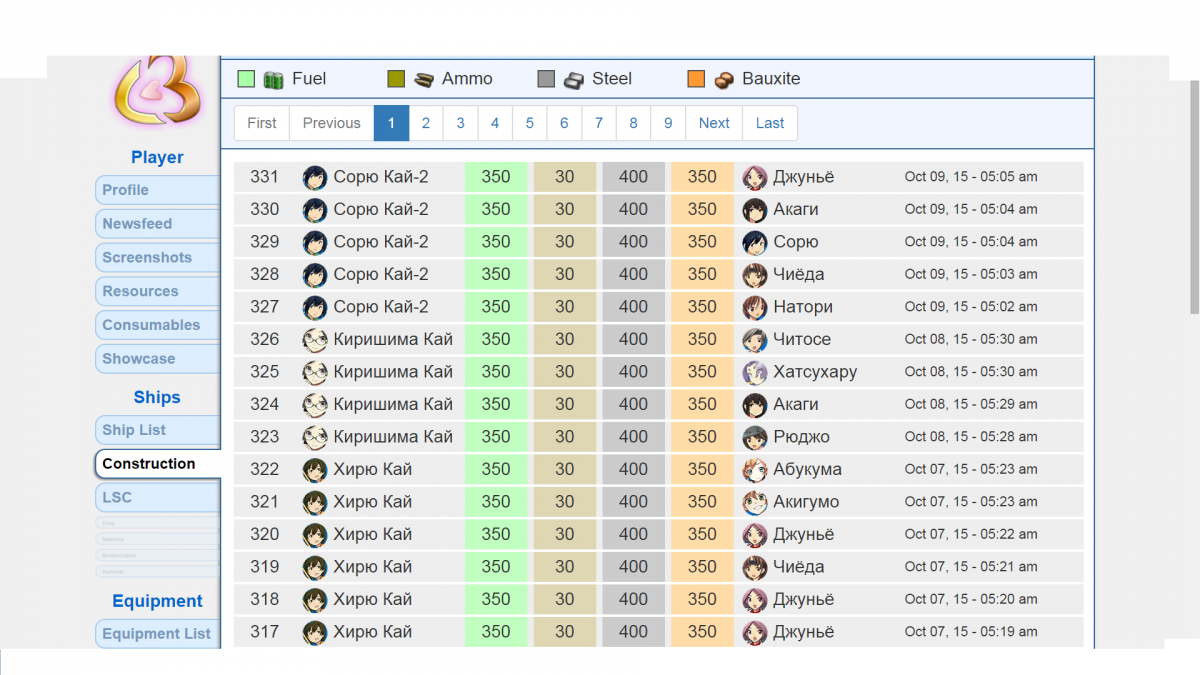Click the vertical scrollbar on the right
This screenshot has width=1200, height=675.
click(x=1193, y=200)
